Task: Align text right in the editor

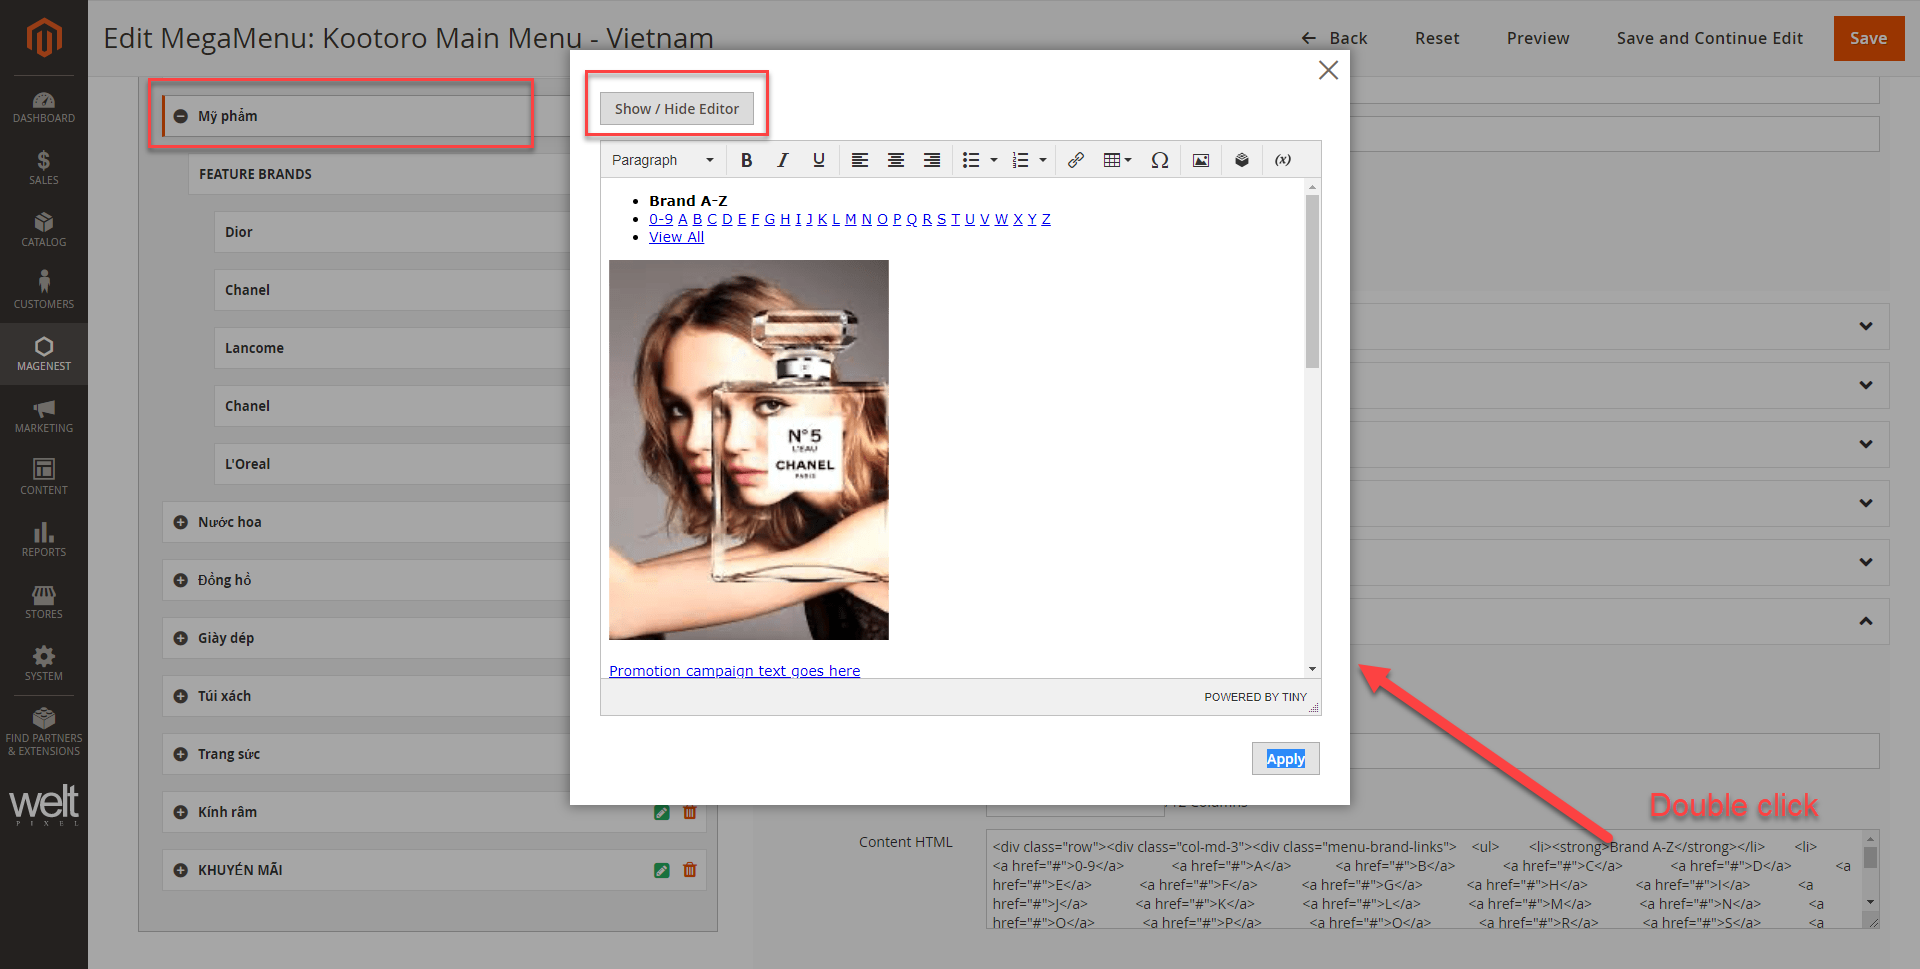Action: tap(932, 160)
